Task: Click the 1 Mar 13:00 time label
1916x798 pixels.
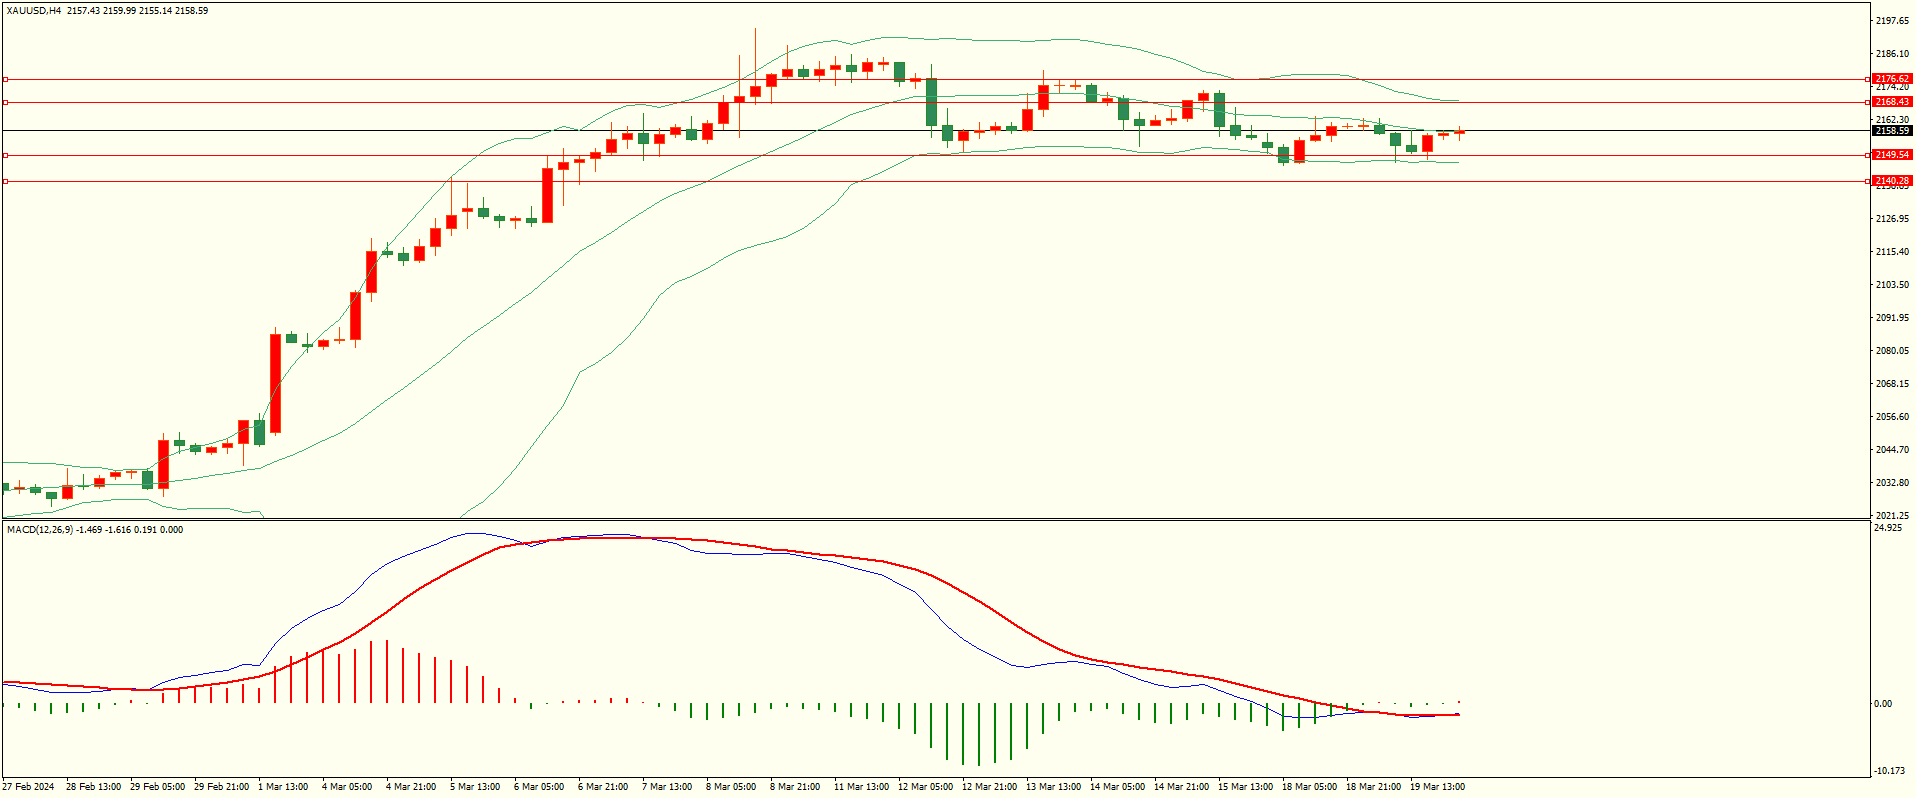Action: [x=283, y=787]
